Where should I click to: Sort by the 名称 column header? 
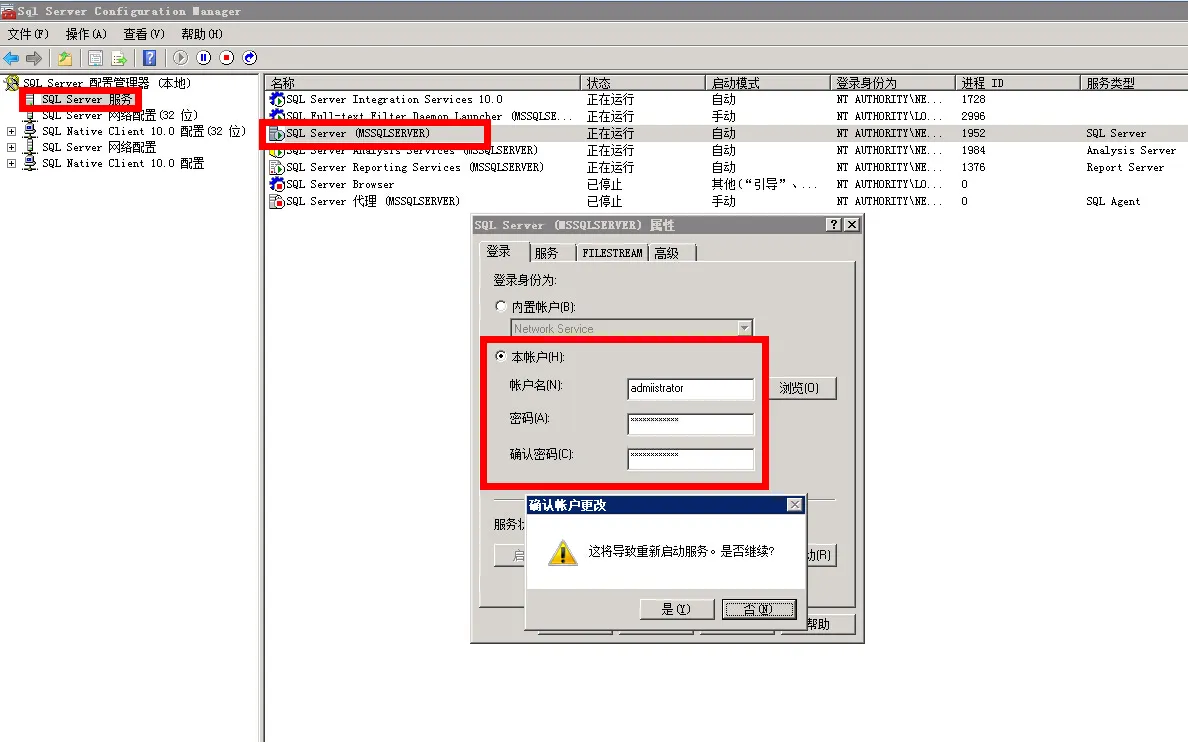[422, 83]
